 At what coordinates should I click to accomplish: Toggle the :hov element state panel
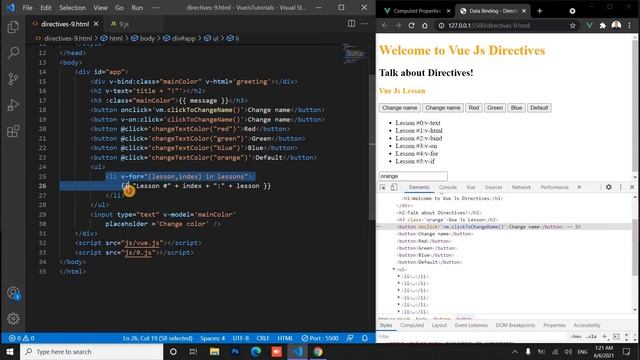576,337
